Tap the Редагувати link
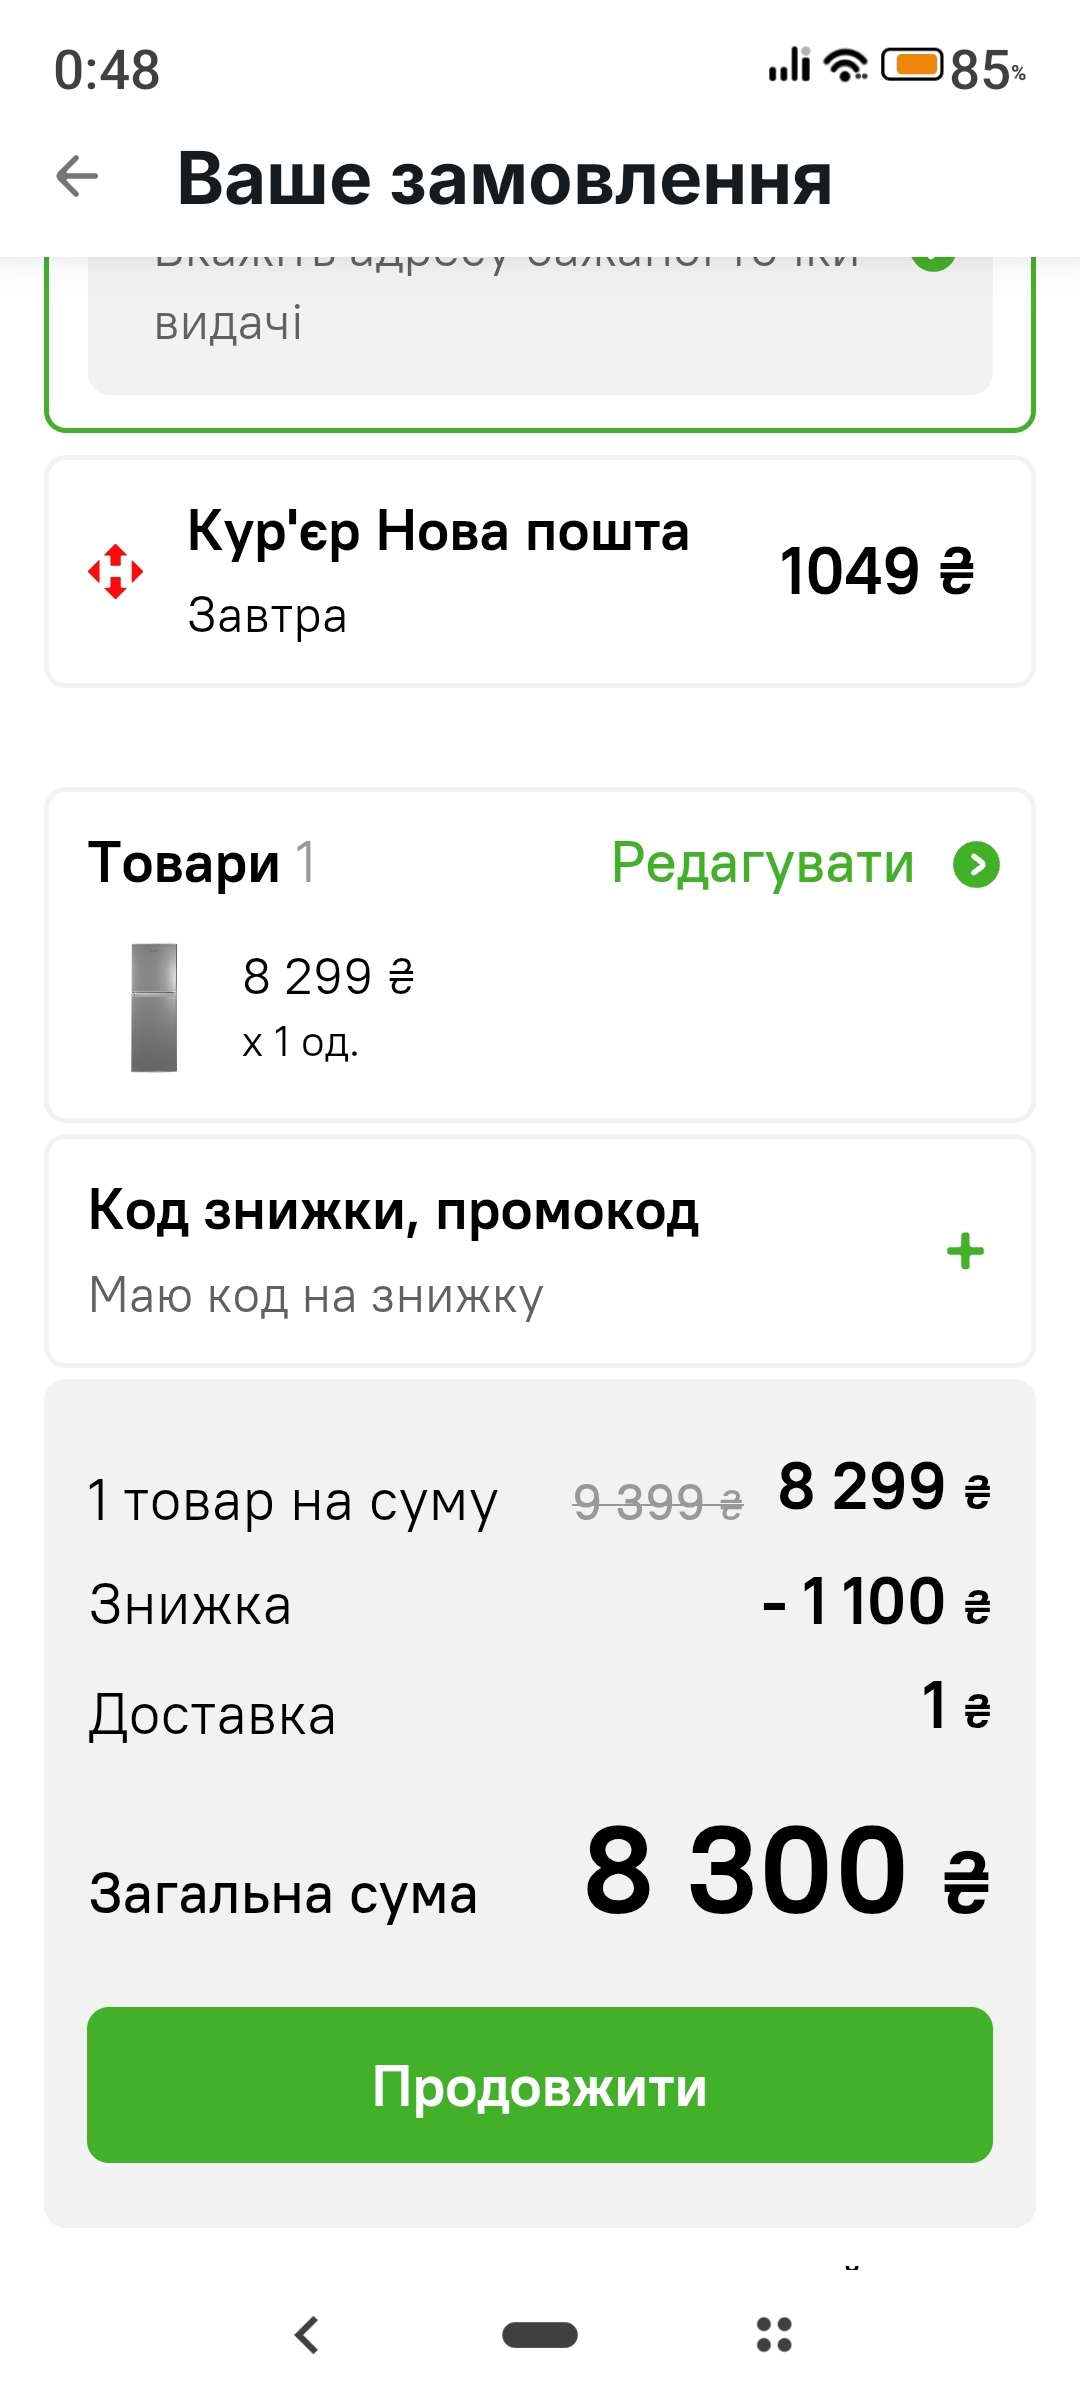 pyautogui.click(x=763, y=864)
